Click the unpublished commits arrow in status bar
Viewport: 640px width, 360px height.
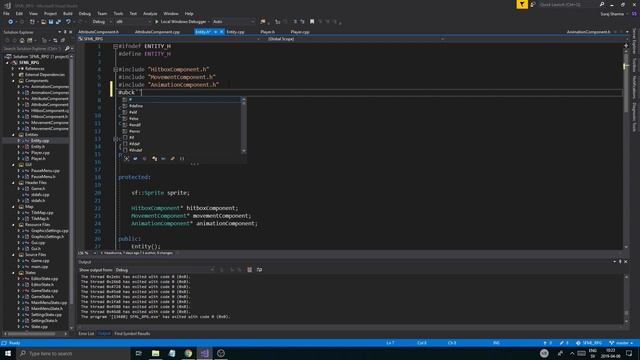coord(547,343)
